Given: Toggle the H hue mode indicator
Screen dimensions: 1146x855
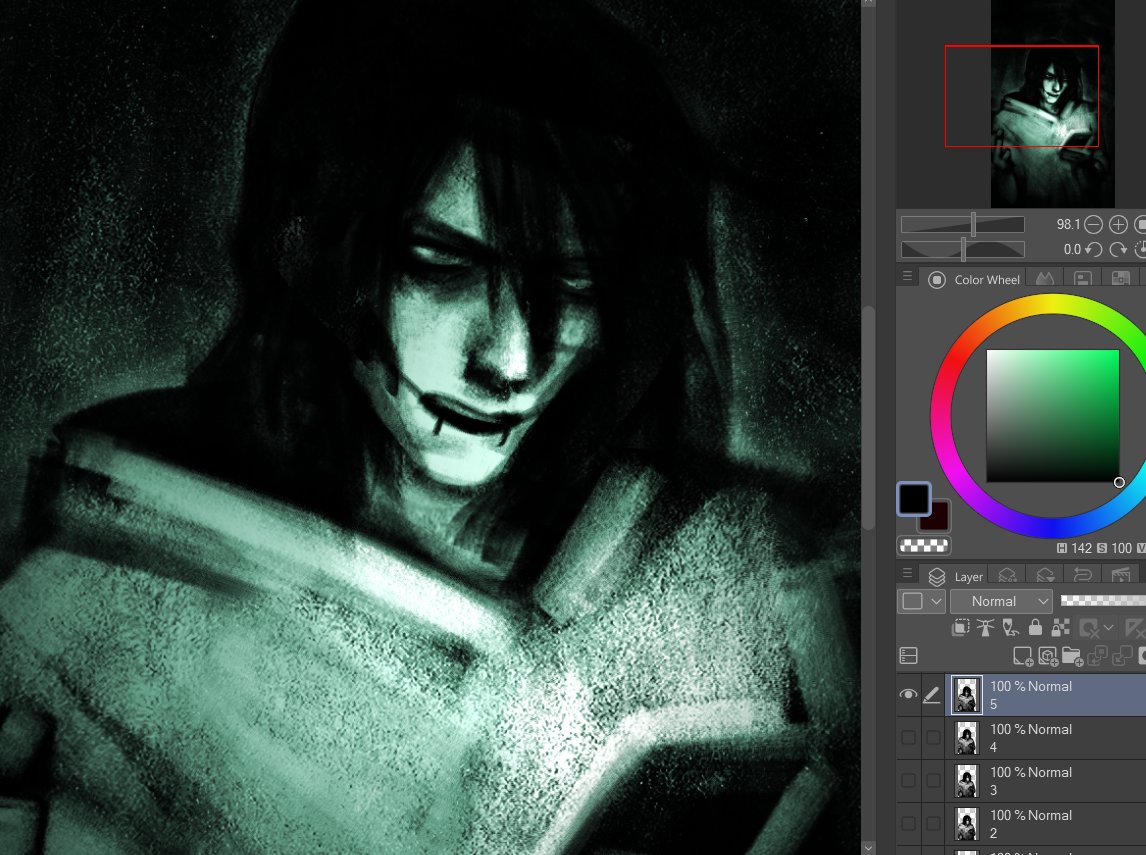Looking at the screenshot, I should pyautogui.click(x=1062, y=548).
